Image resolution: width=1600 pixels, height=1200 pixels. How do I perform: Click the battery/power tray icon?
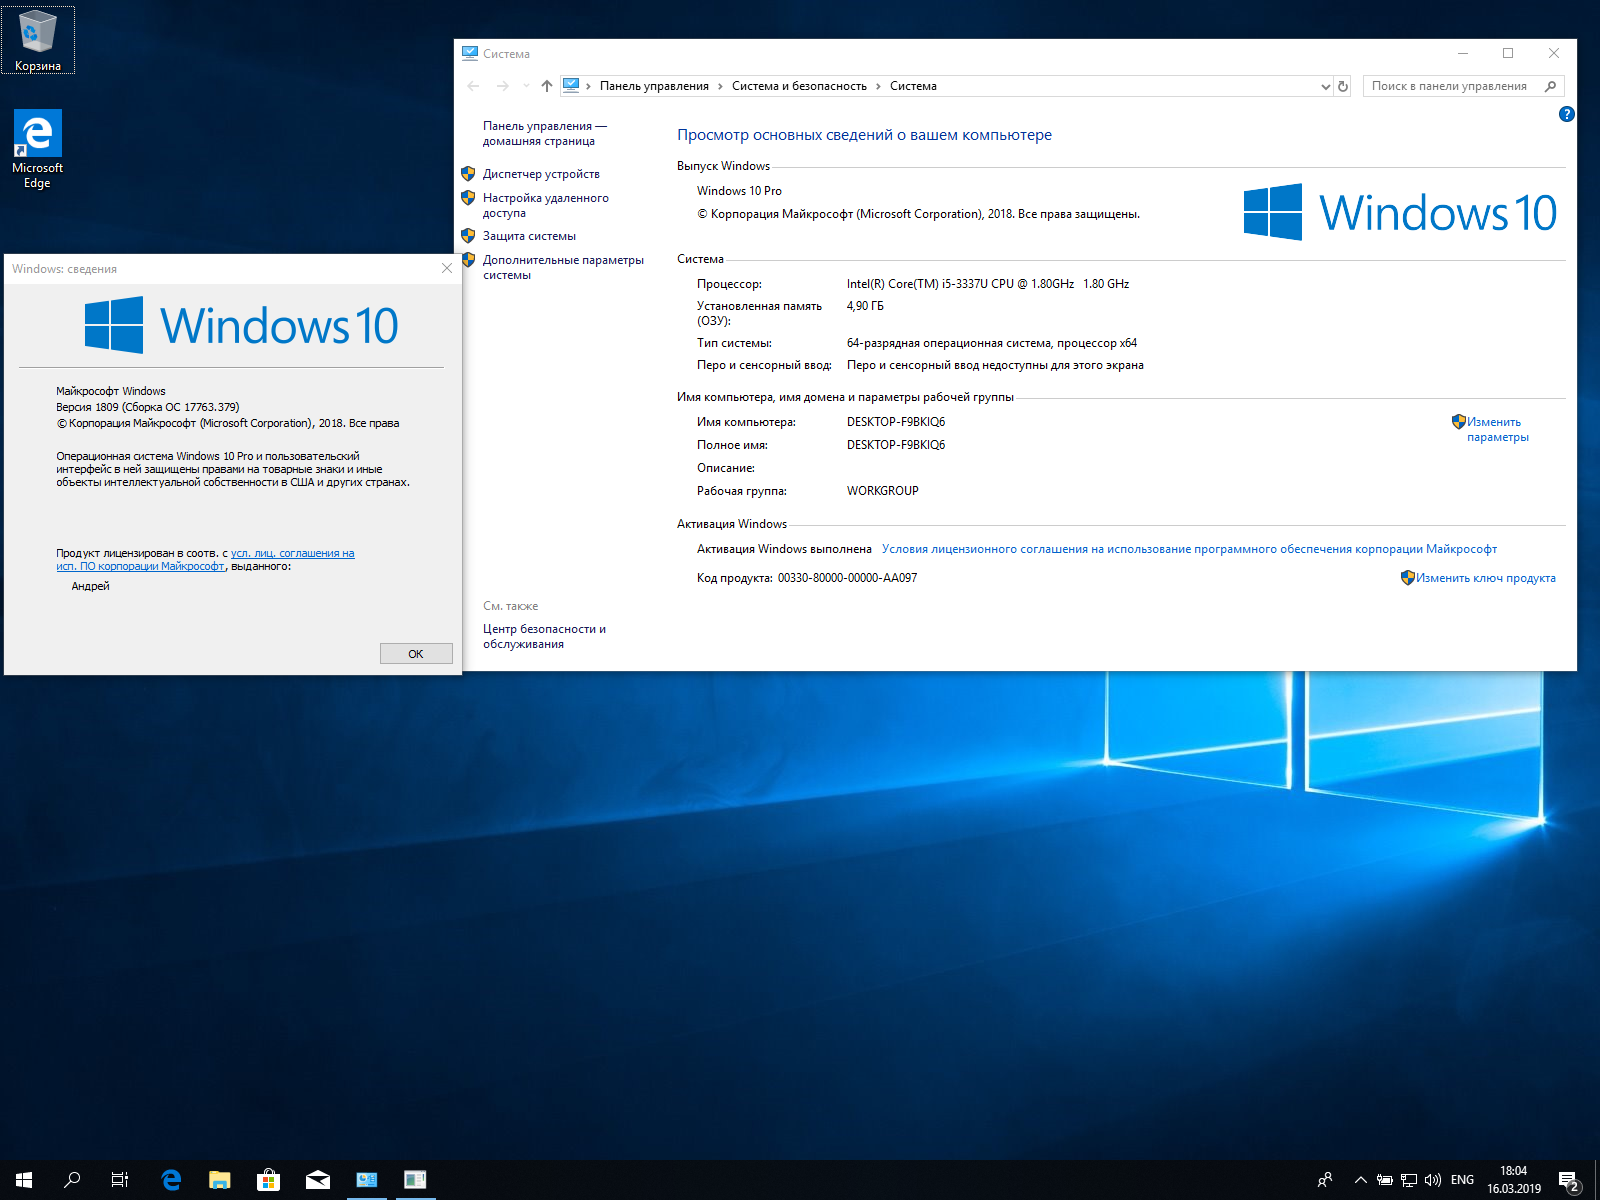coord(1385,1180)
